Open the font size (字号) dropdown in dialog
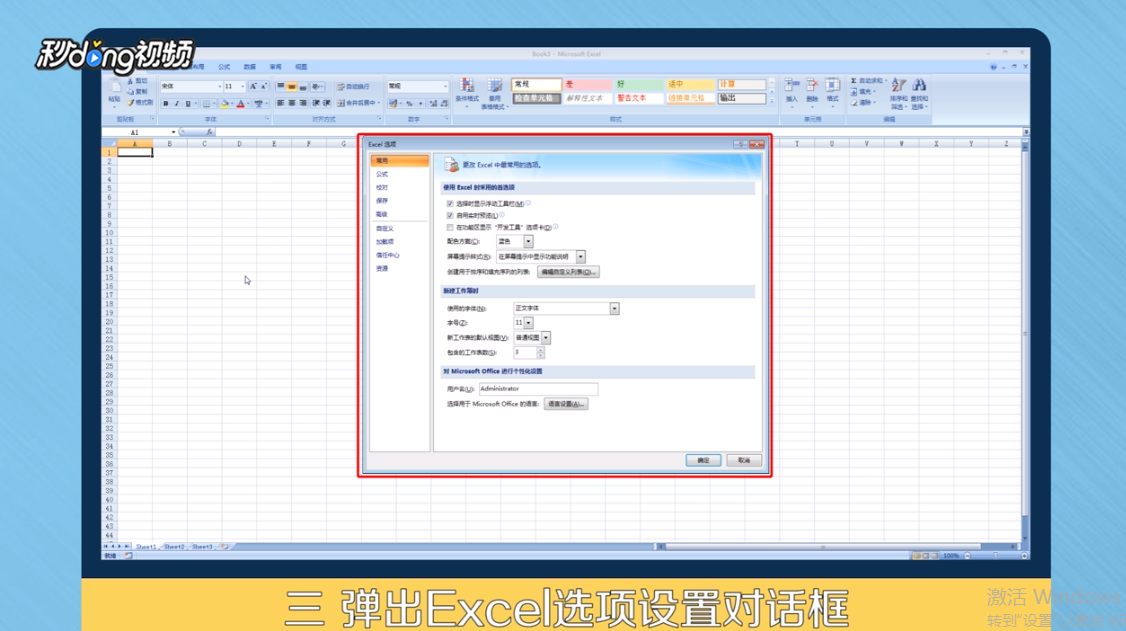Viewport: 1126px width, 631px height. 528,322
